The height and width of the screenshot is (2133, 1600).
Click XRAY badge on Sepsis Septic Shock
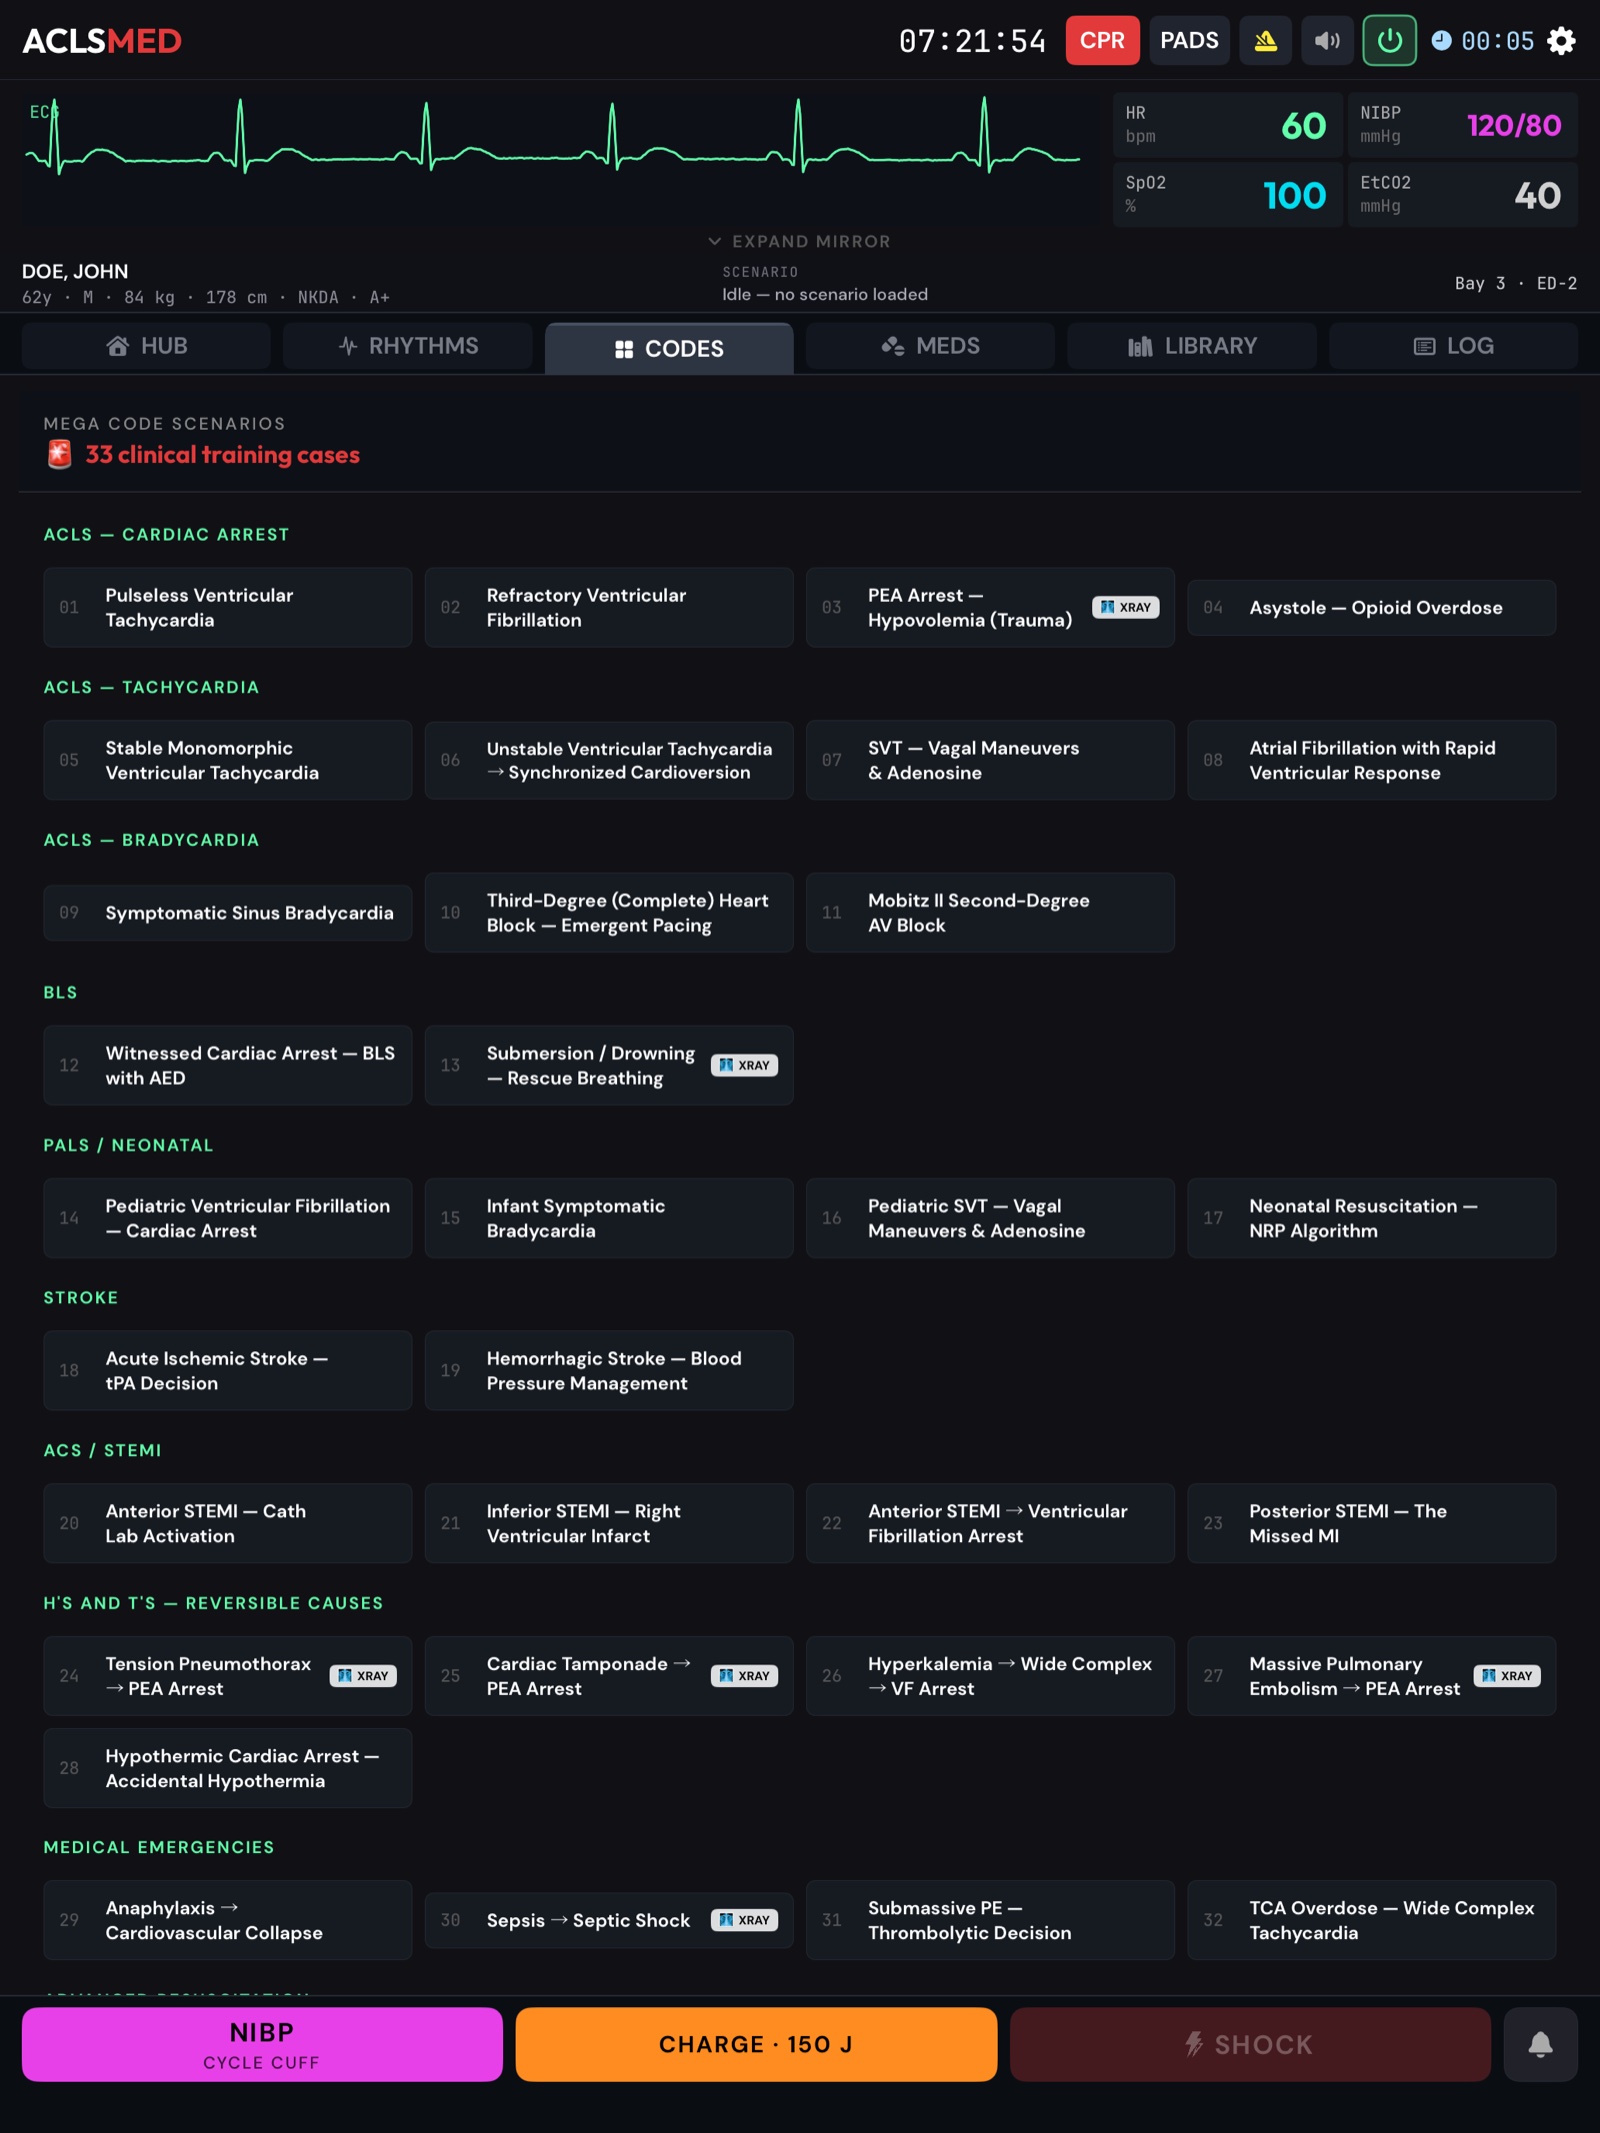click(x=745, y=1920)
